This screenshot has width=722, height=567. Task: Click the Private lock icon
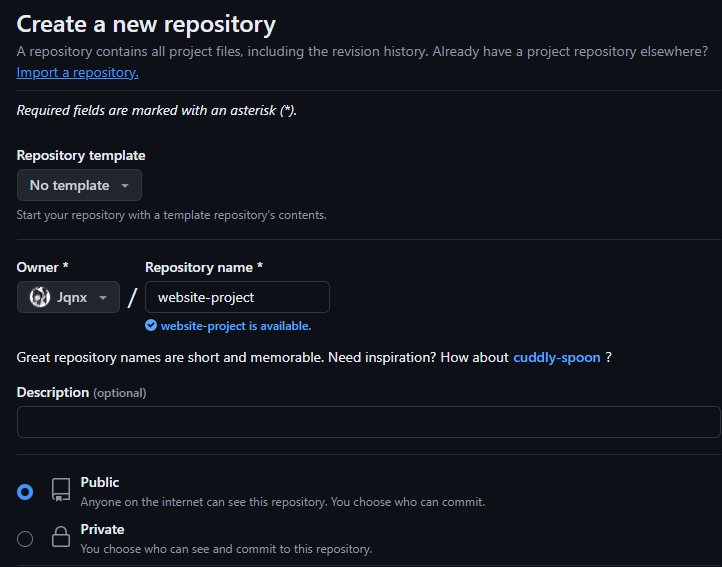point(61,537)
